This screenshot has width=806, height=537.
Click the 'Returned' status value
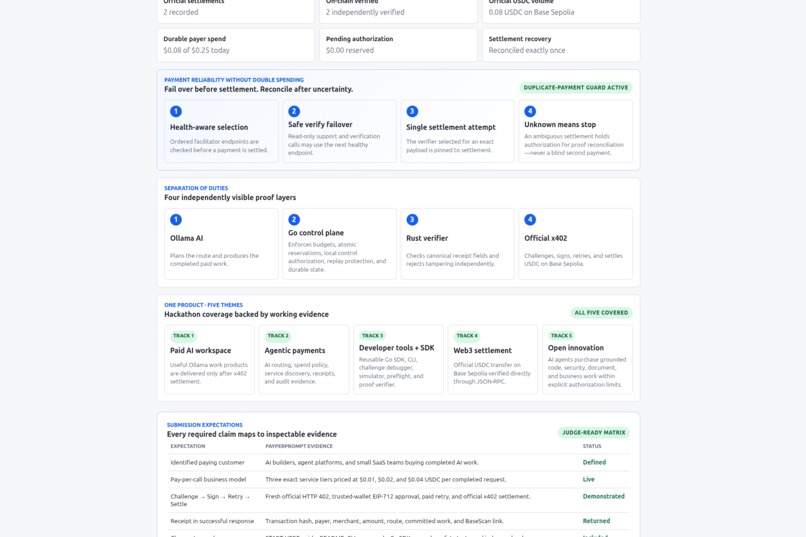596,521
